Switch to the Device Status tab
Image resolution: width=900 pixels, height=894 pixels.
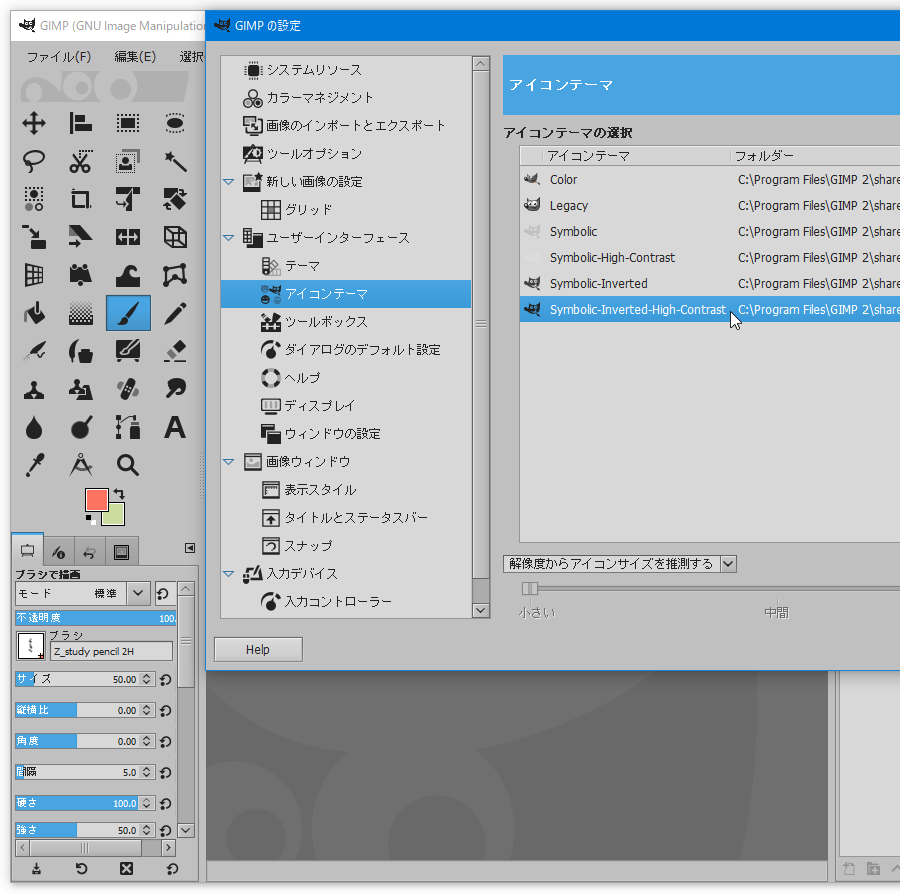(x=59, y=553)
